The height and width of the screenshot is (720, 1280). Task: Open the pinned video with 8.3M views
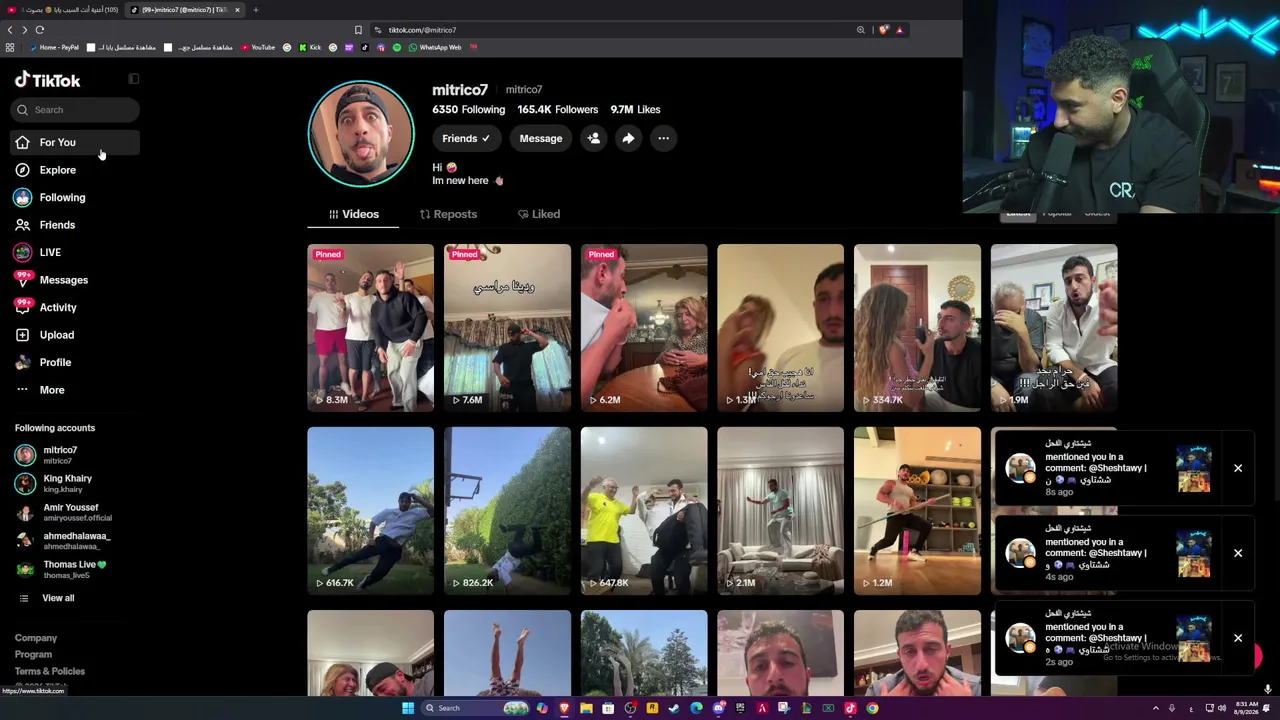(x=371, y=328)
